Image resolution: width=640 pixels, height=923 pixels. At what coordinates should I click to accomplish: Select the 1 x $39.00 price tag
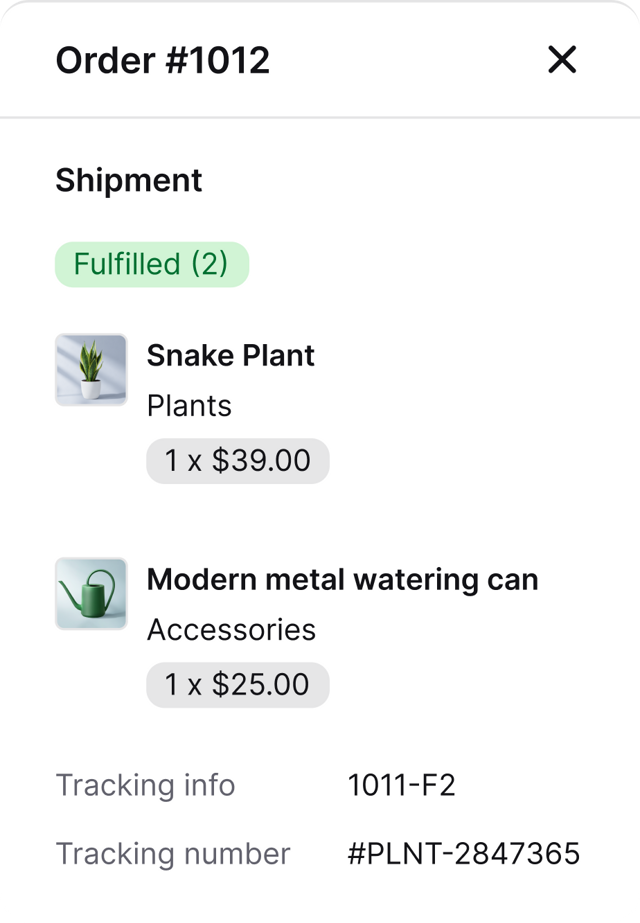click(238, 461)
